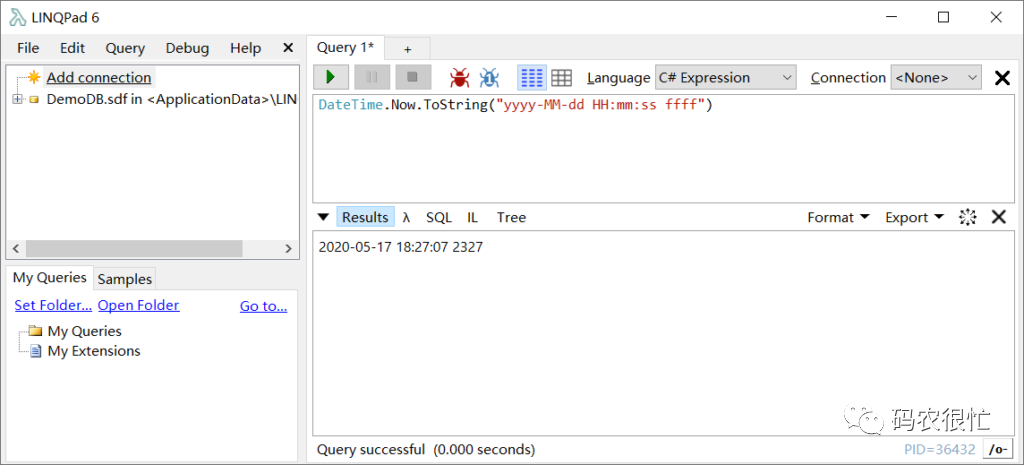This screenshot has width=1024, height=465.
Task: Open the File menu
Action: tap(28, 48)
